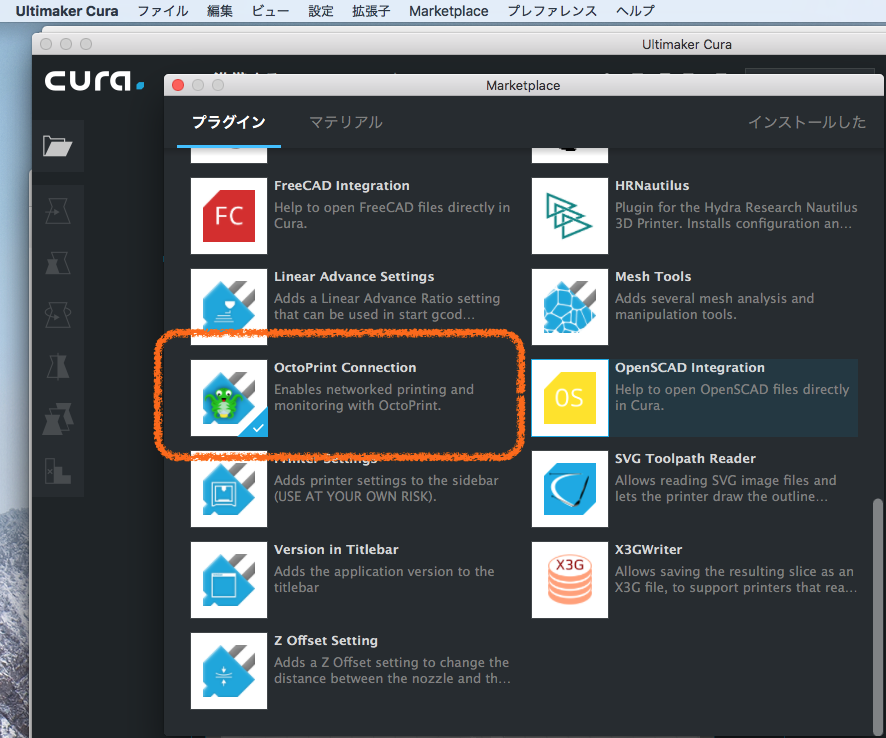The image size is (886, 738).
Task: Click 'Allows saving the resulting slice' description
Action: point(736,579)
